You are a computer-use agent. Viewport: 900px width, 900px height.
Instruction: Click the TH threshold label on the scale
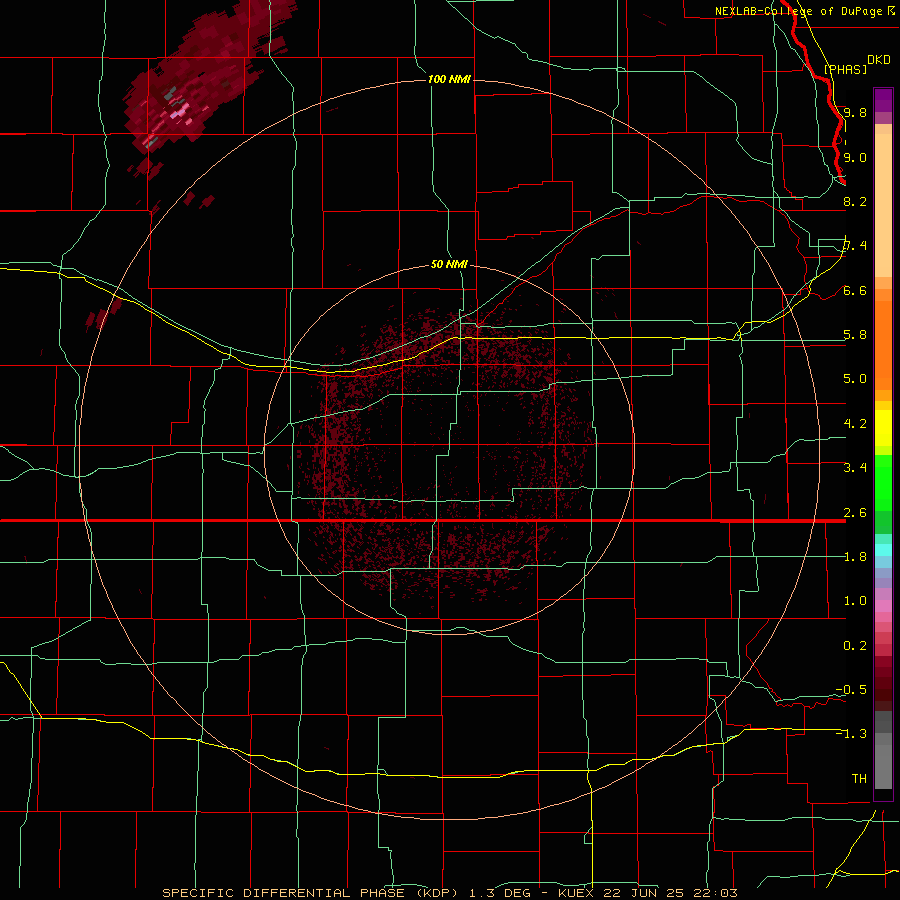pyautogui.click(x=859, y=779)
